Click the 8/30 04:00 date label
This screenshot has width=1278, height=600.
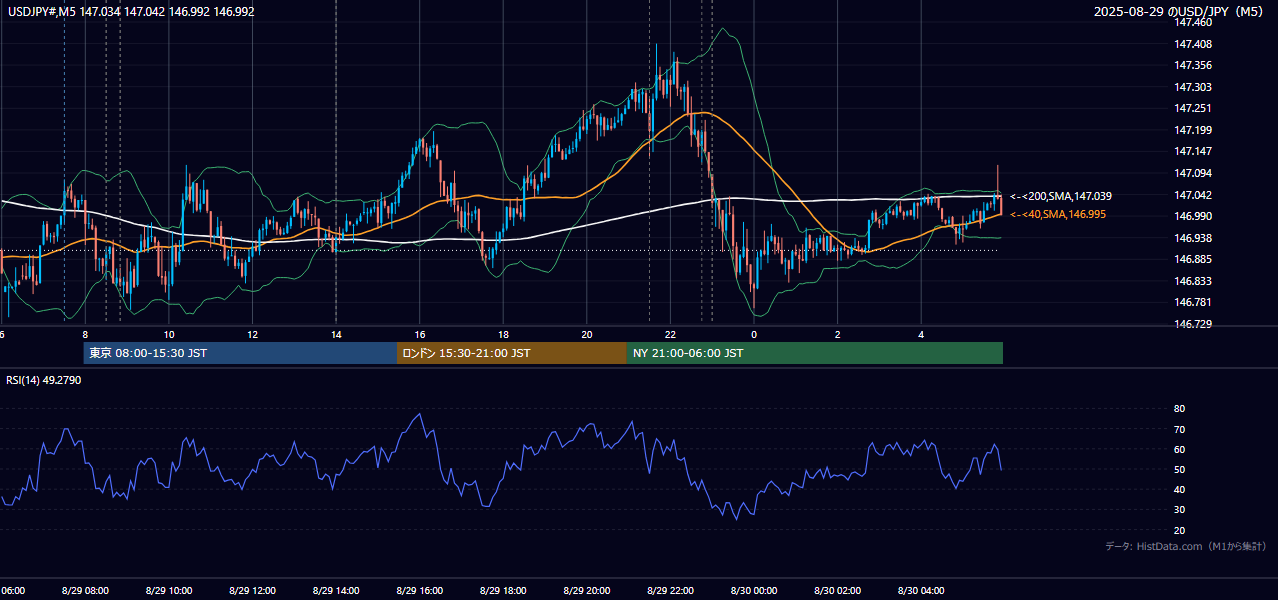click(921, 590)
